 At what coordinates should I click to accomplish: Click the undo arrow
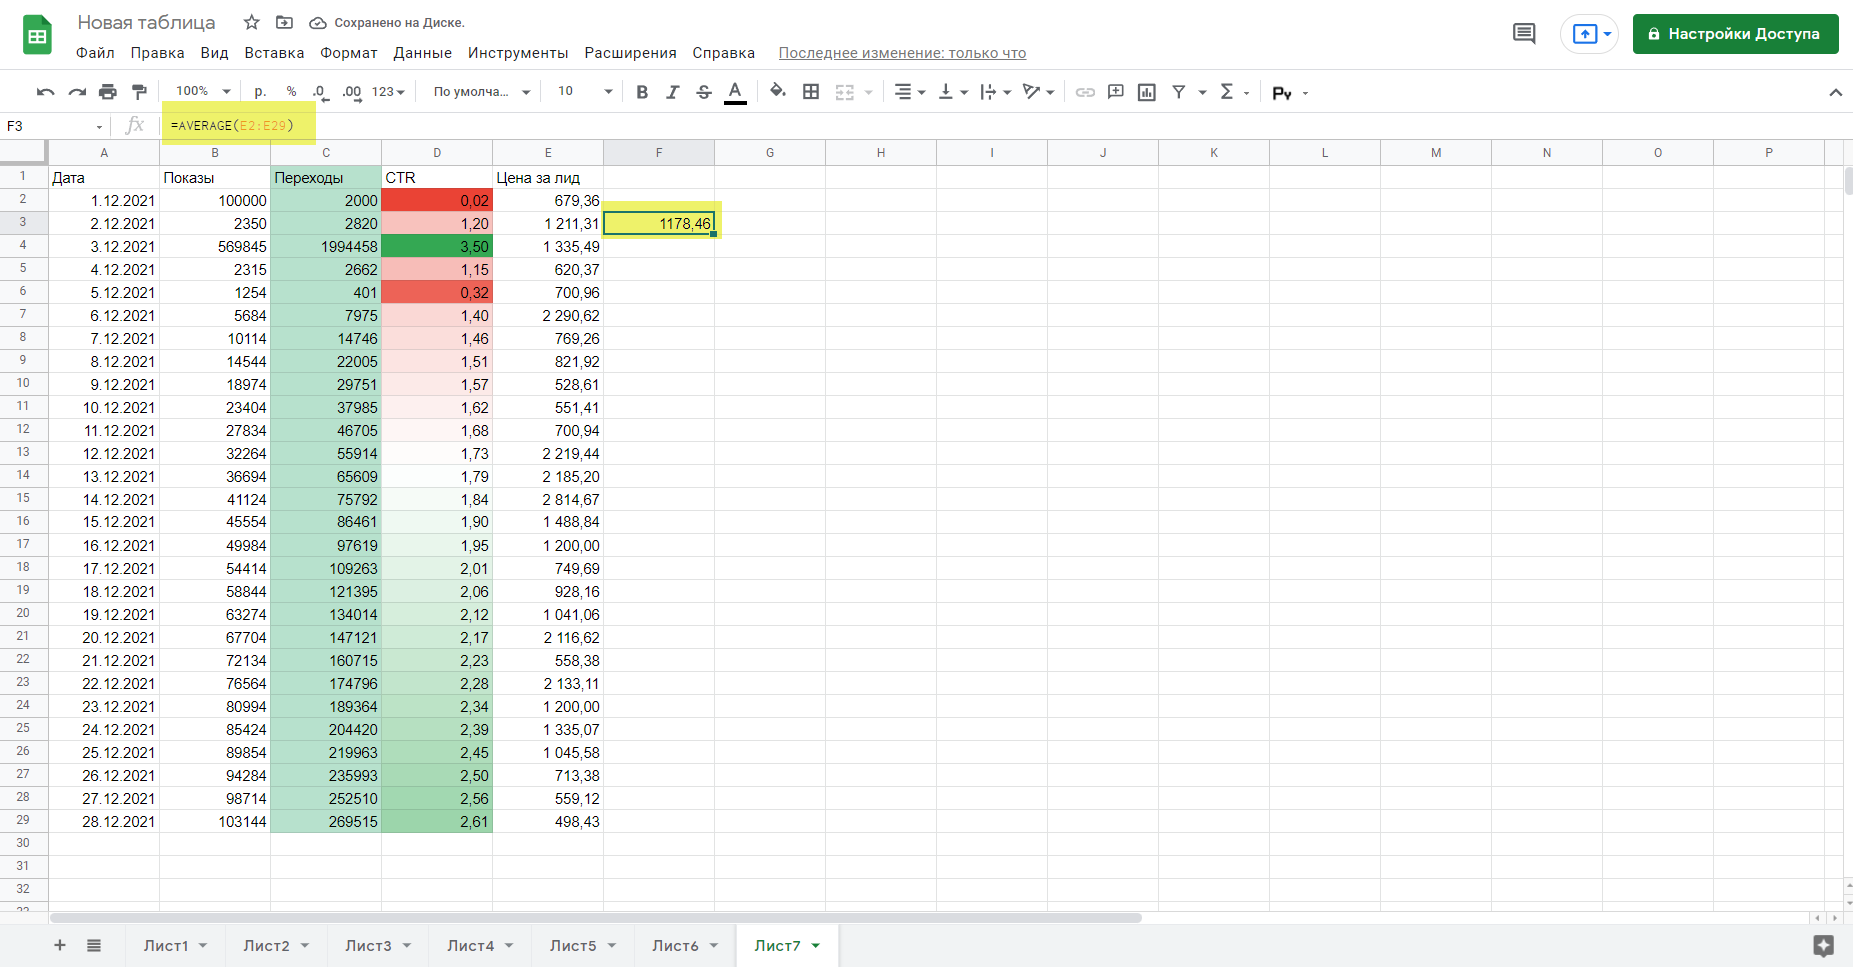point(45,92)
